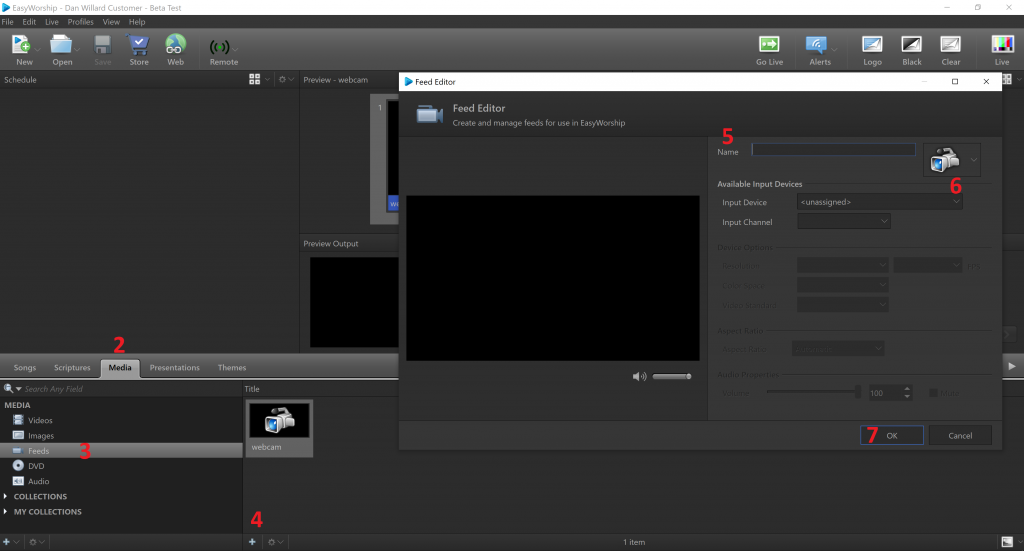Image resolution: width=1024 pixels, height=551 pixels.
Task: Open the File menu
Action: point(8,22)
